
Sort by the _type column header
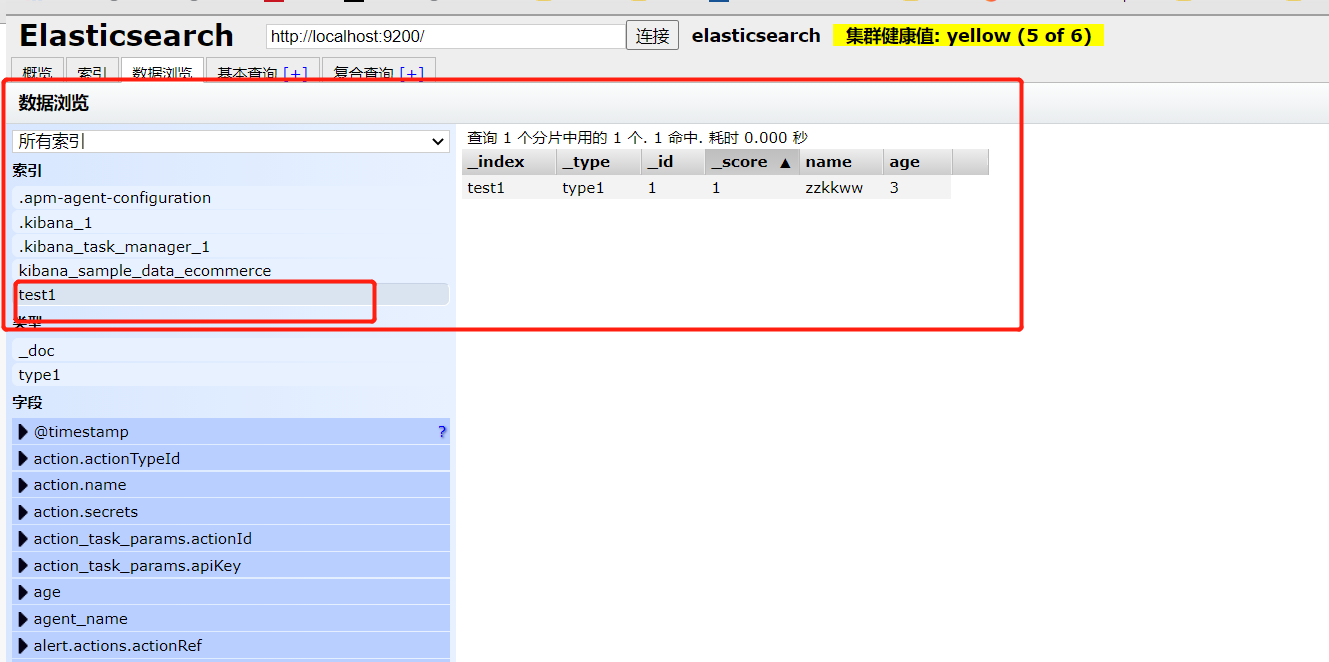click(598, 162)
